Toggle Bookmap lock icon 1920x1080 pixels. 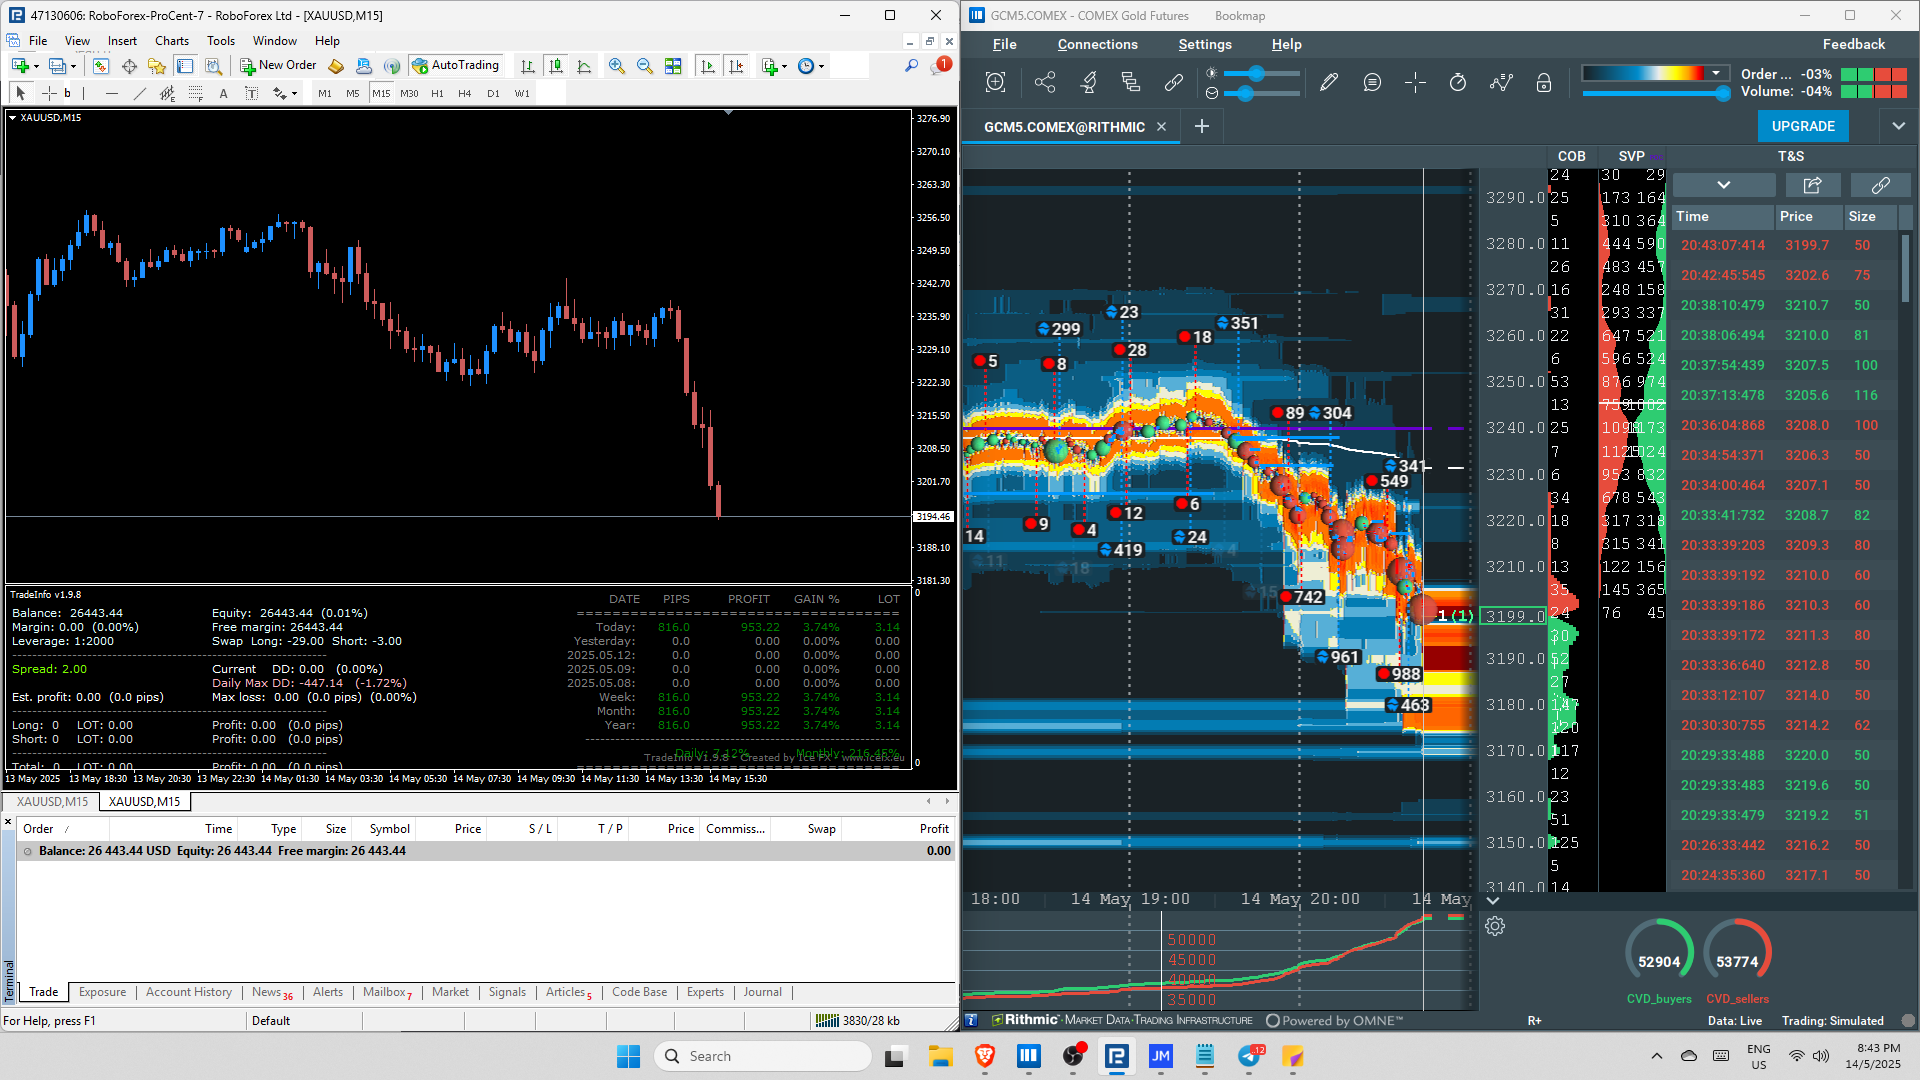point(1544,83)
